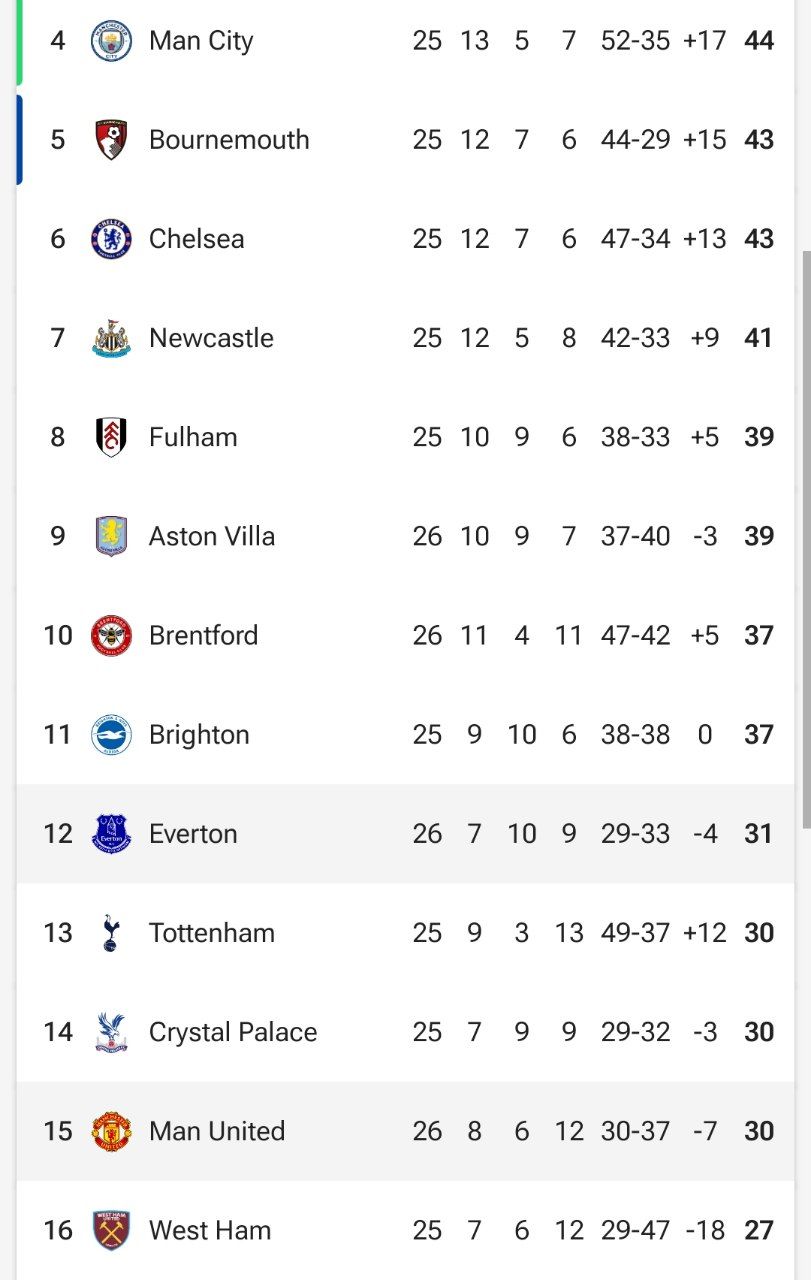Open the Crystal Palace team name
This screenshot has width=811, height=1280.
[233, 1032]
